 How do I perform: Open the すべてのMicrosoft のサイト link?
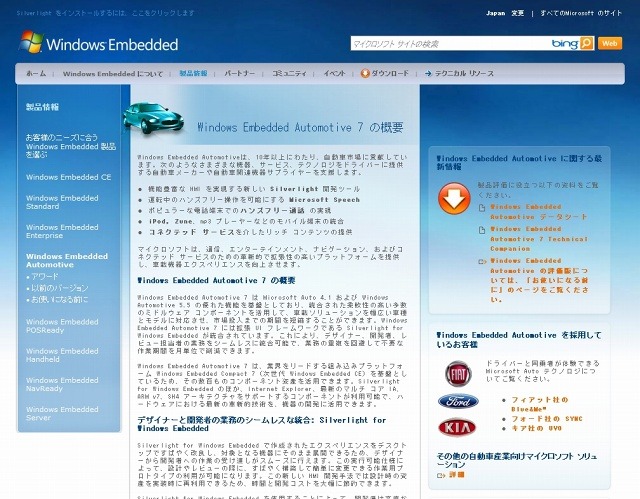pyautogui.click(x=581, y=13)
